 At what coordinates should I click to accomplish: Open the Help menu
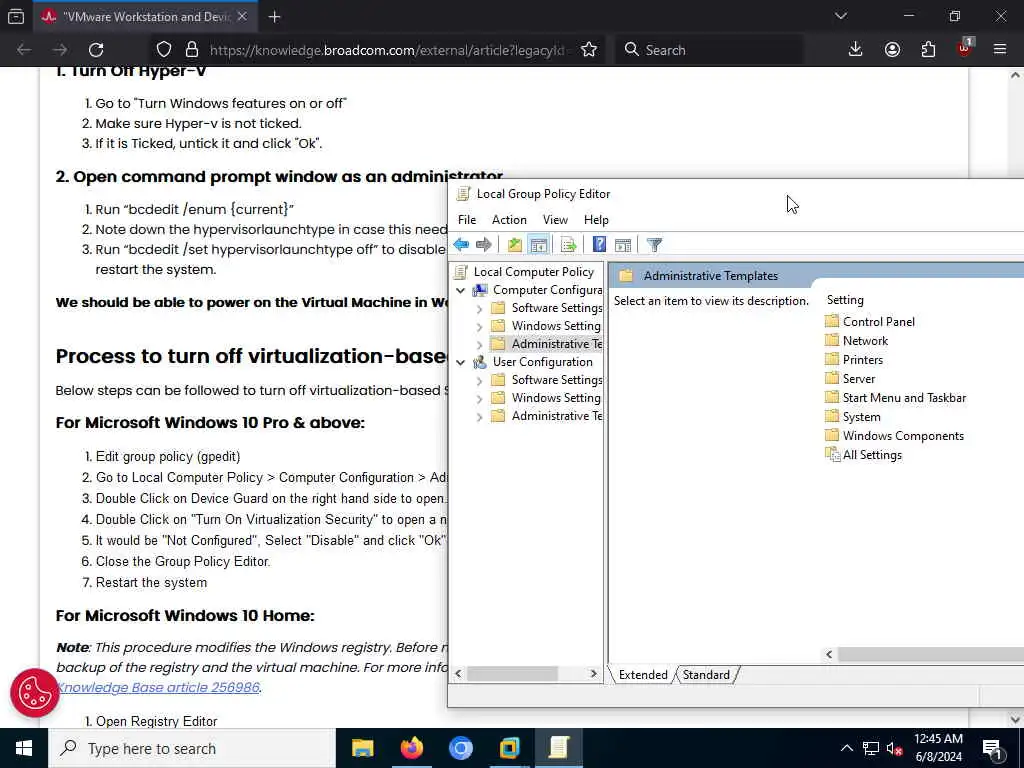point(596,220)
